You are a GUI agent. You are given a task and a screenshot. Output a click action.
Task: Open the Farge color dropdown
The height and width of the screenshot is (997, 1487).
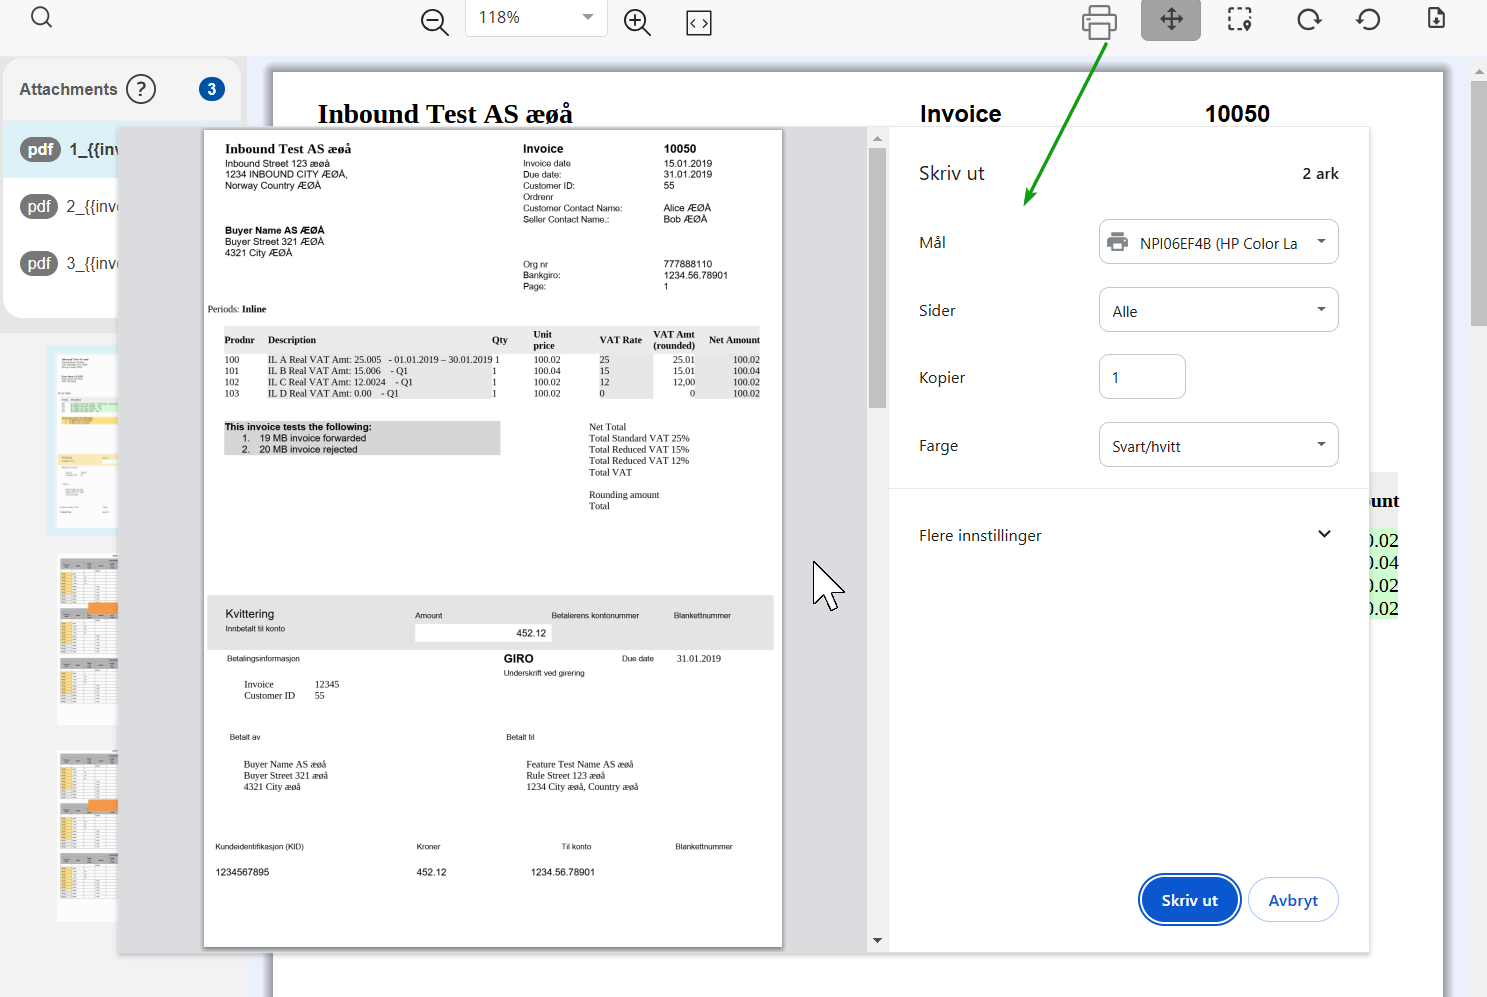tap(1218, 445)
